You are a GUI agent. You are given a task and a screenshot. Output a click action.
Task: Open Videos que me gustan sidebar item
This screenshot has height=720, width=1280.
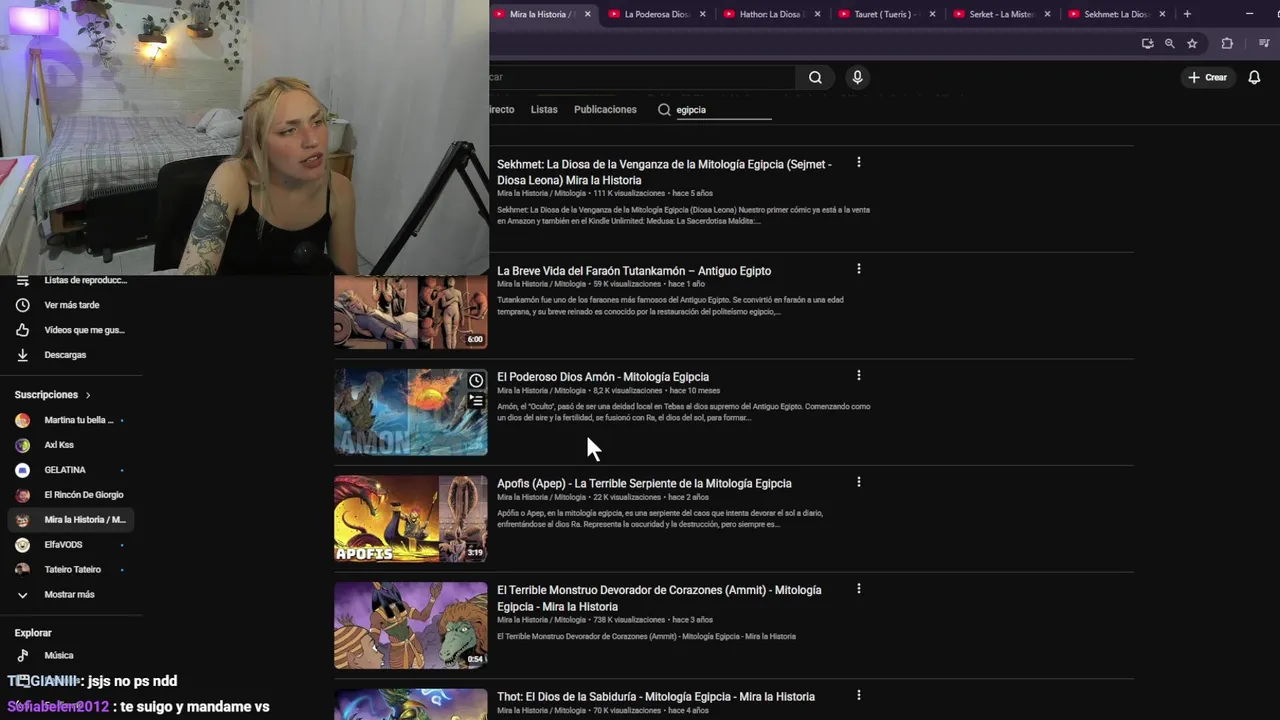click(x=71, y=330)
